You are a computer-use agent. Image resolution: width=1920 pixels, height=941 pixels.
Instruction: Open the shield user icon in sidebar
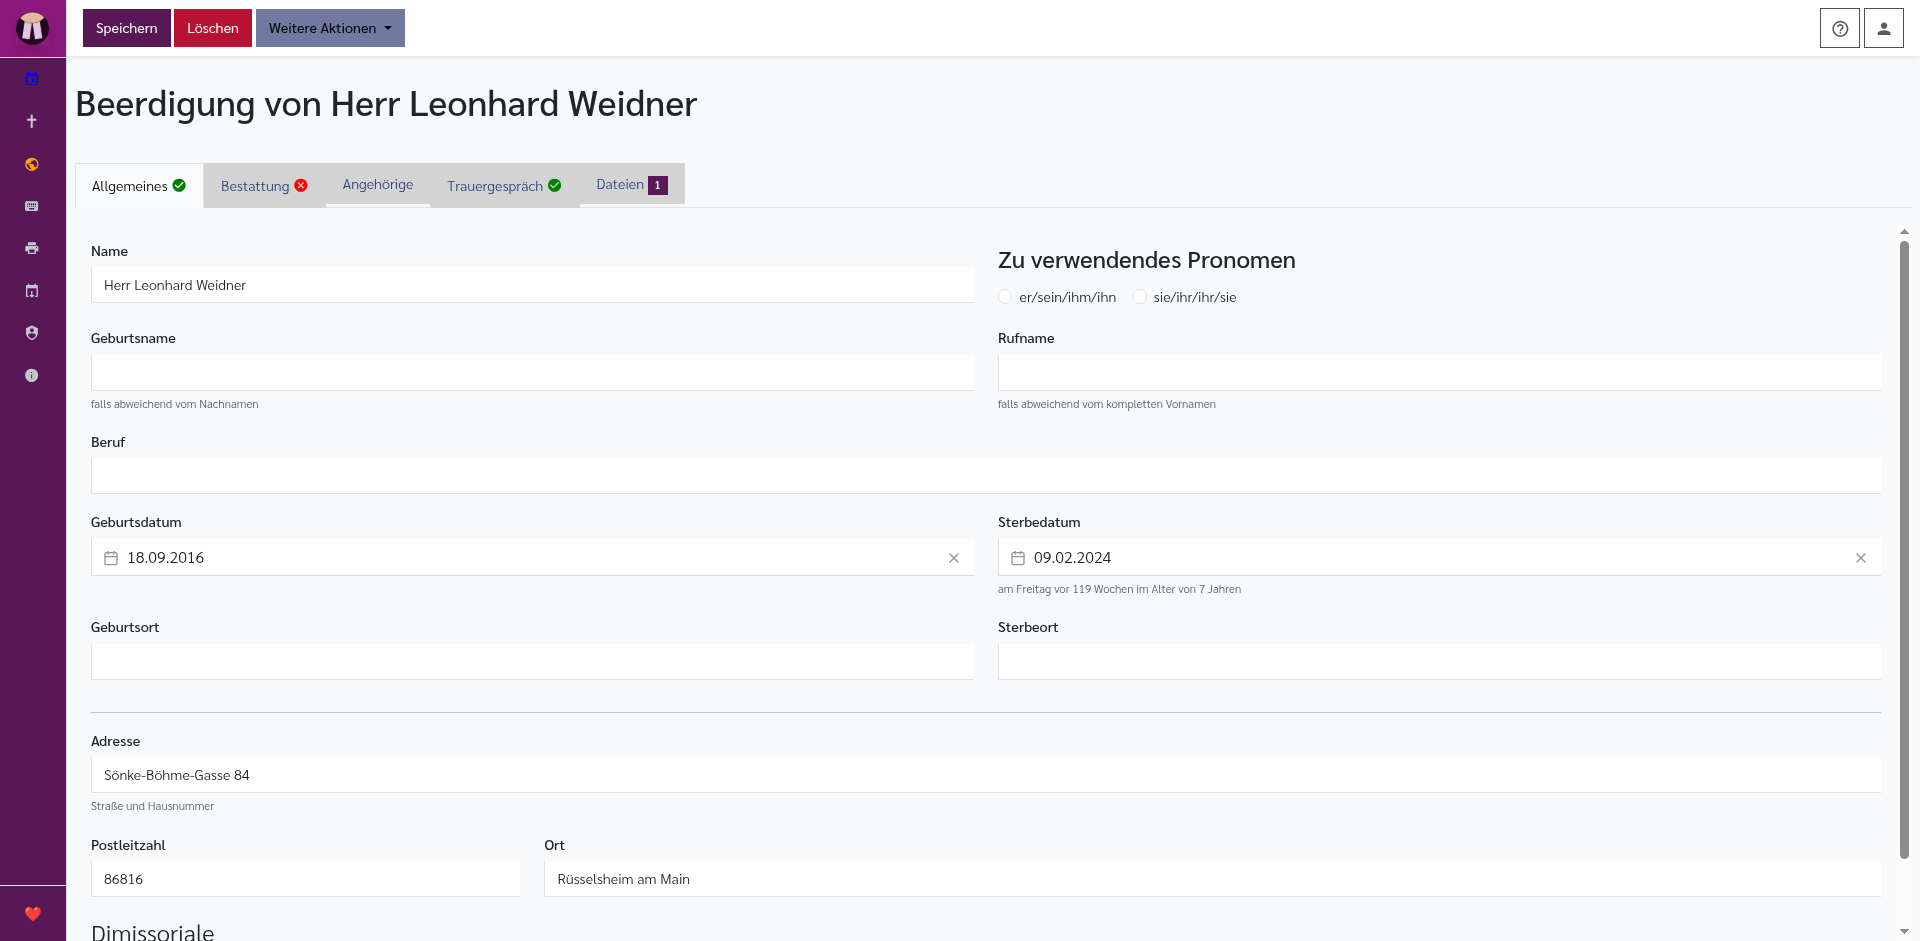click(32, 333)
